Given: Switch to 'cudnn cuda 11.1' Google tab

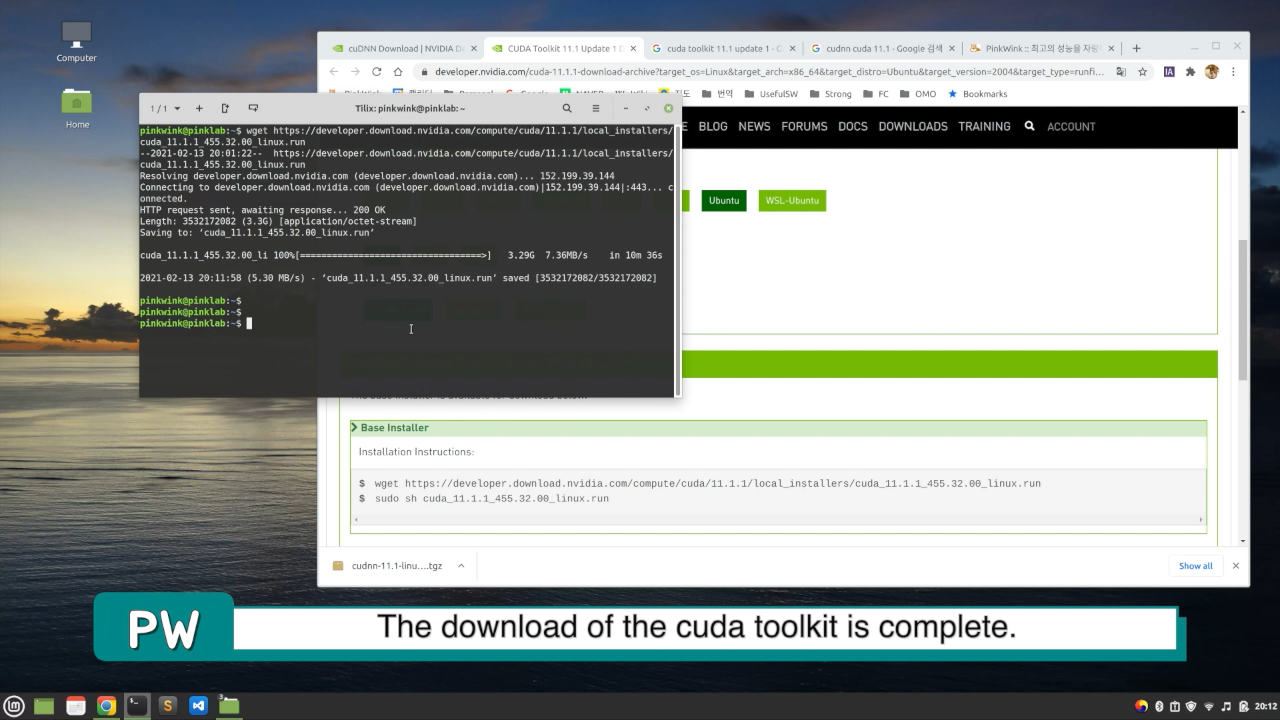Looking at the screenshot, I should click(885, 48).
